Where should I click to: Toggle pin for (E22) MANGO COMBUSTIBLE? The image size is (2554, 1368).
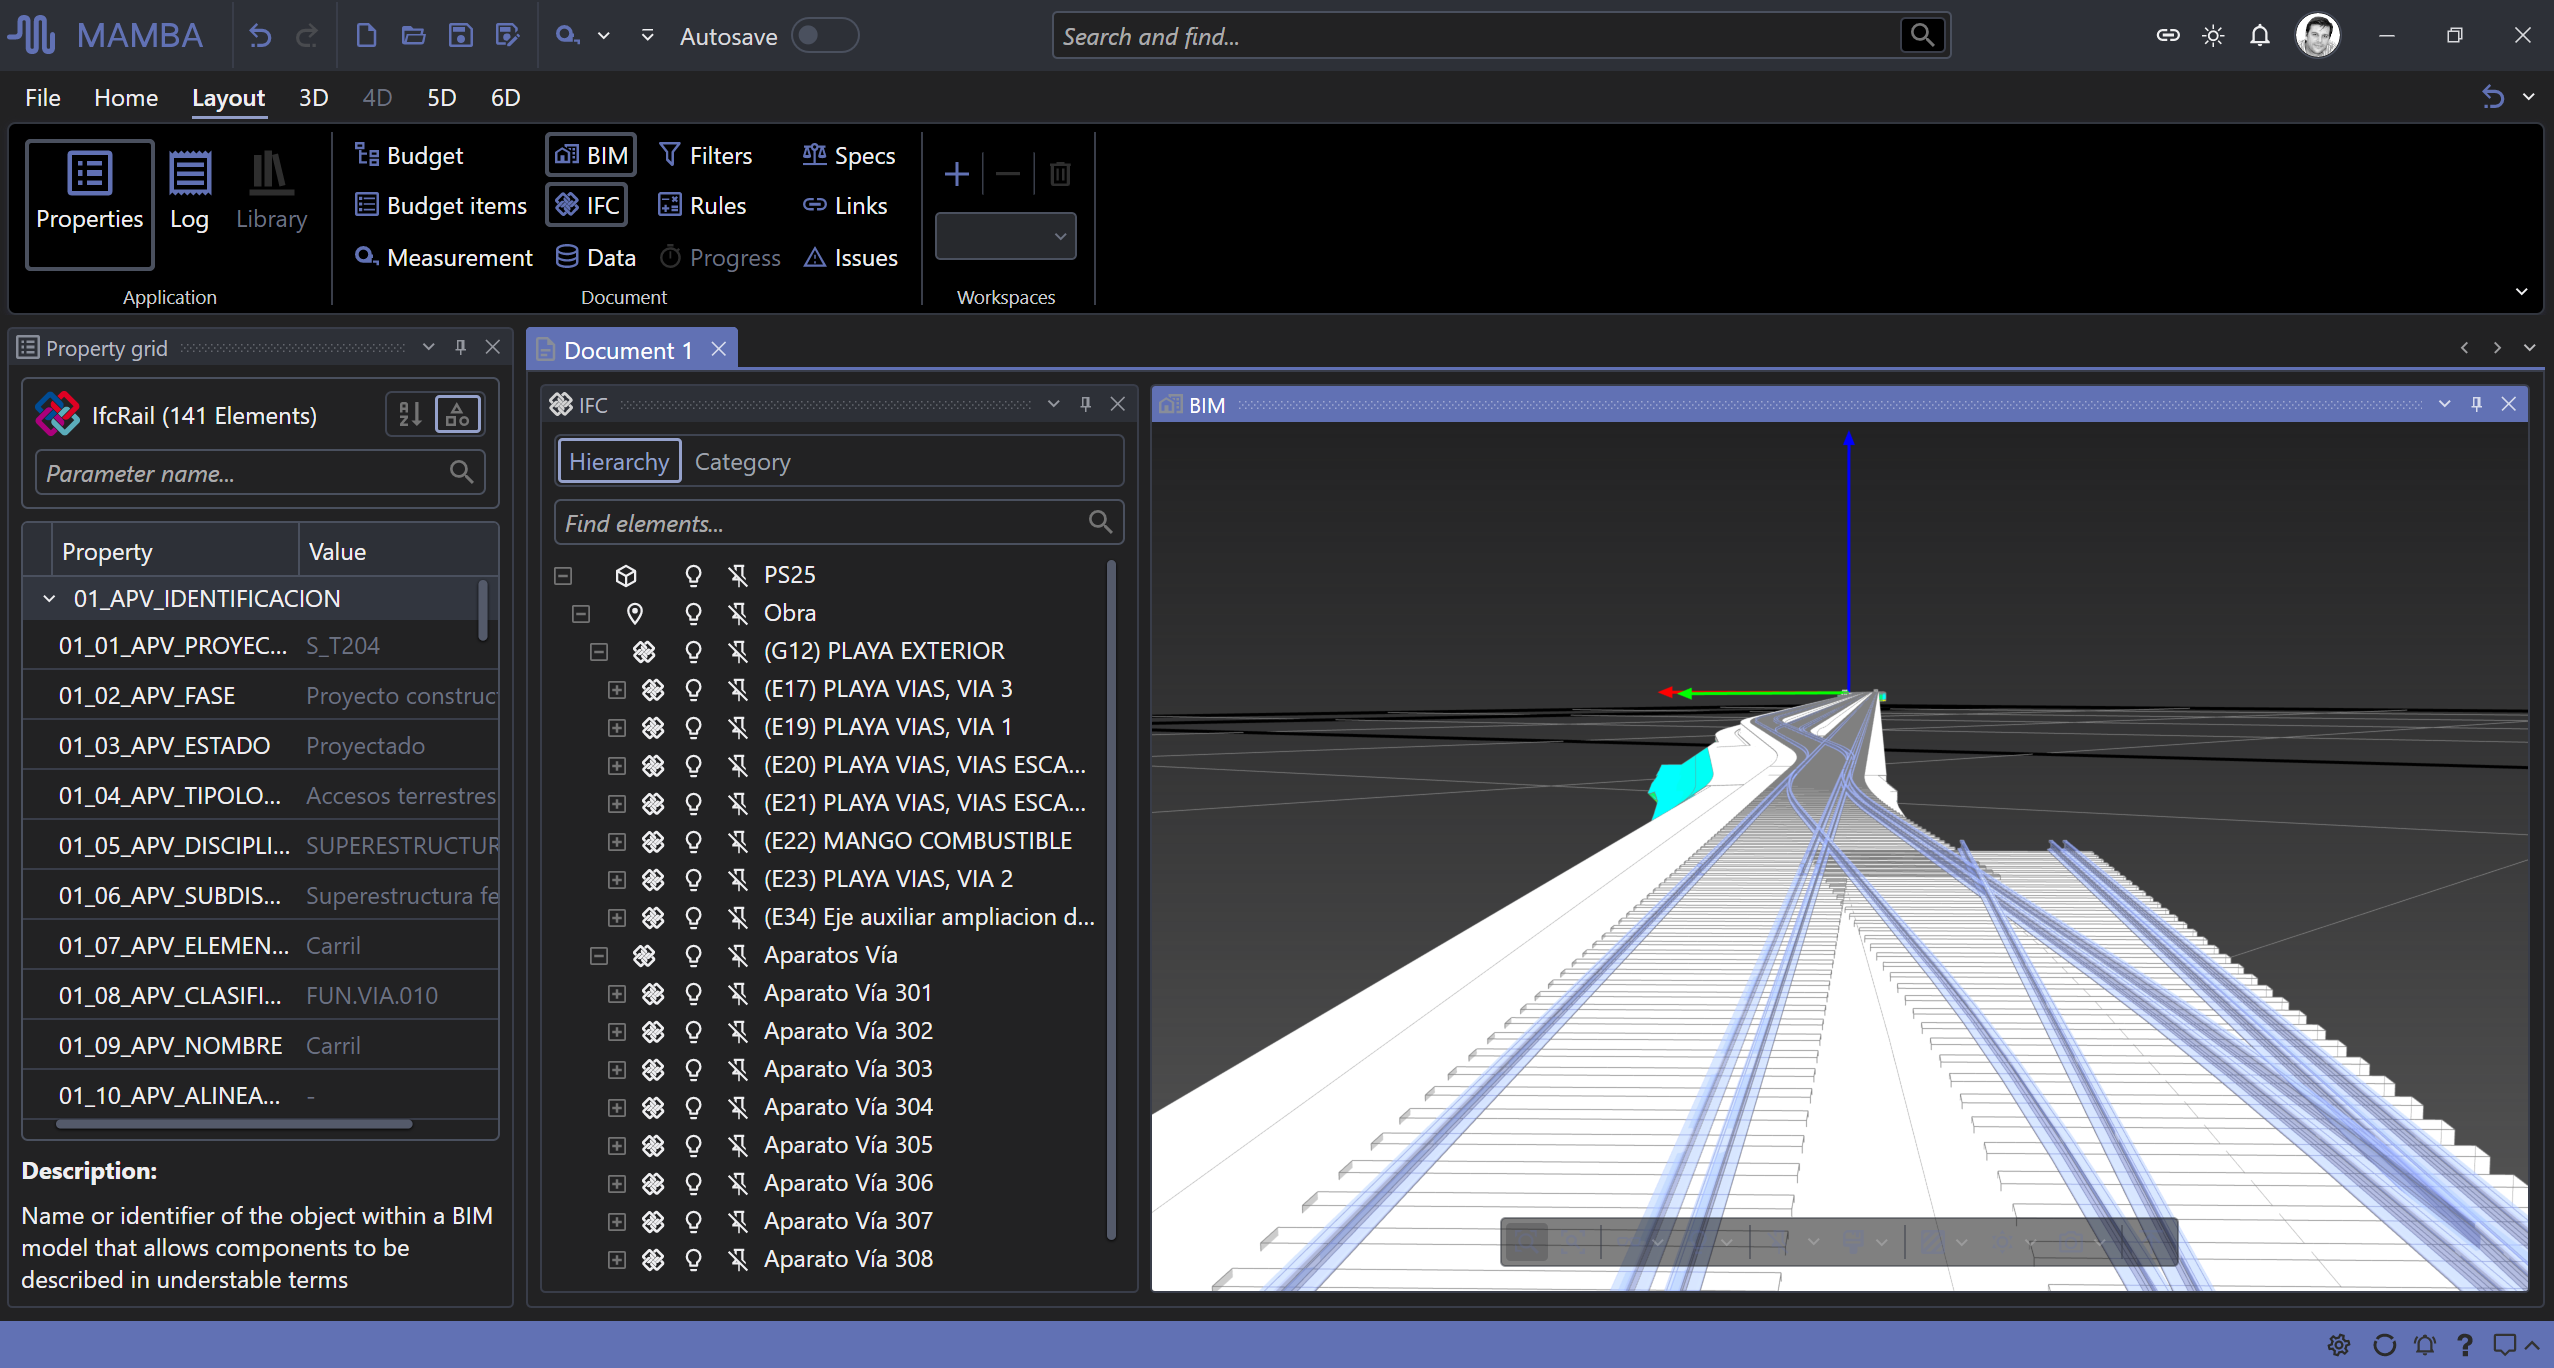(738, 841)
